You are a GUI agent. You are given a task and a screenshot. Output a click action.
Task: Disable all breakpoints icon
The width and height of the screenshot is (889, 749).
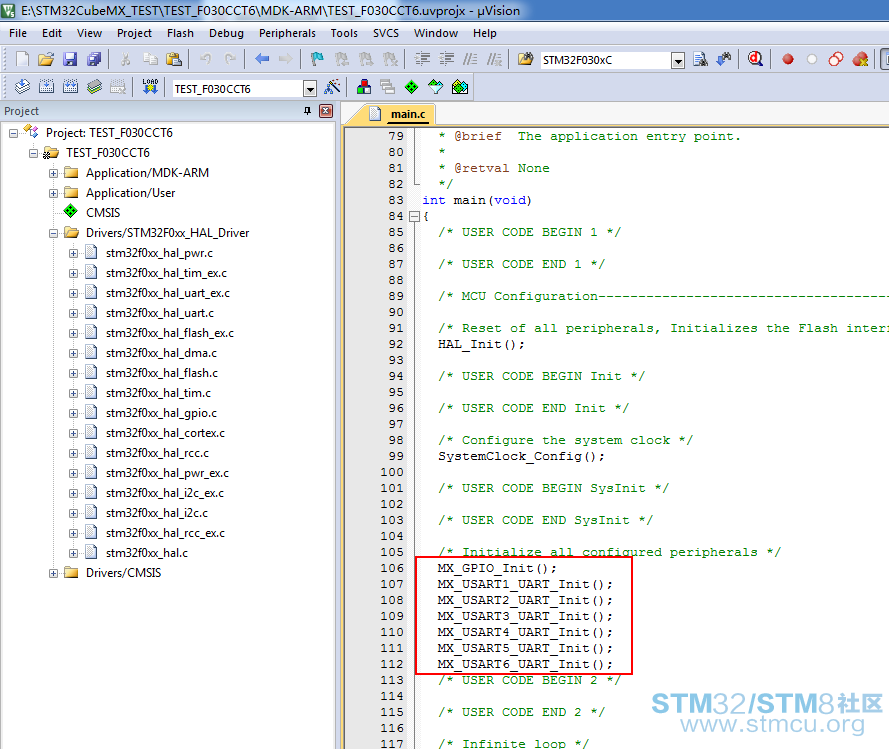[836, 59]
